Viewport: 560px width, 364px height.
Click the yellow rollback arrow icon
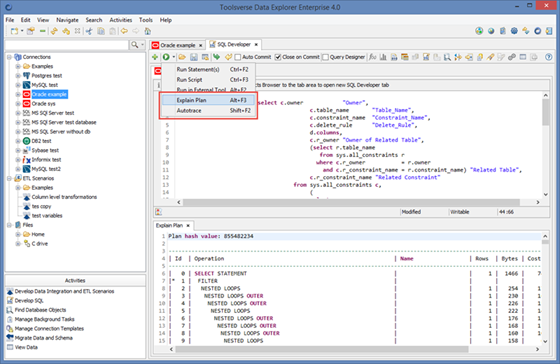[x=228, y=57]
